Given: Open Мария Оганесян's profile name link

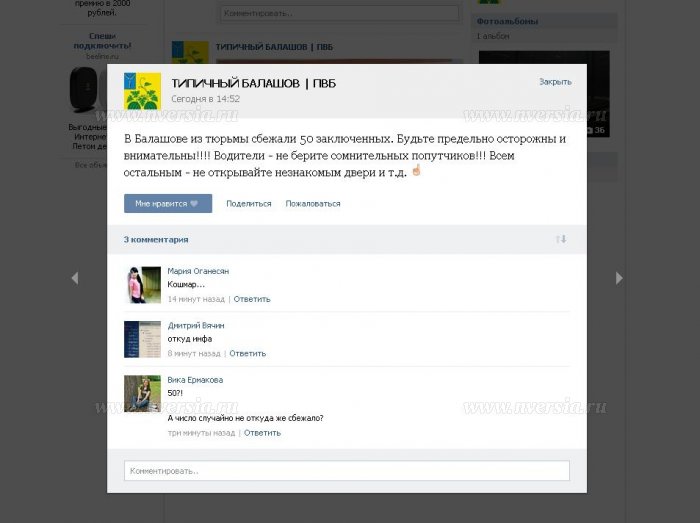Looking at the screenshot, I should 198,271.
